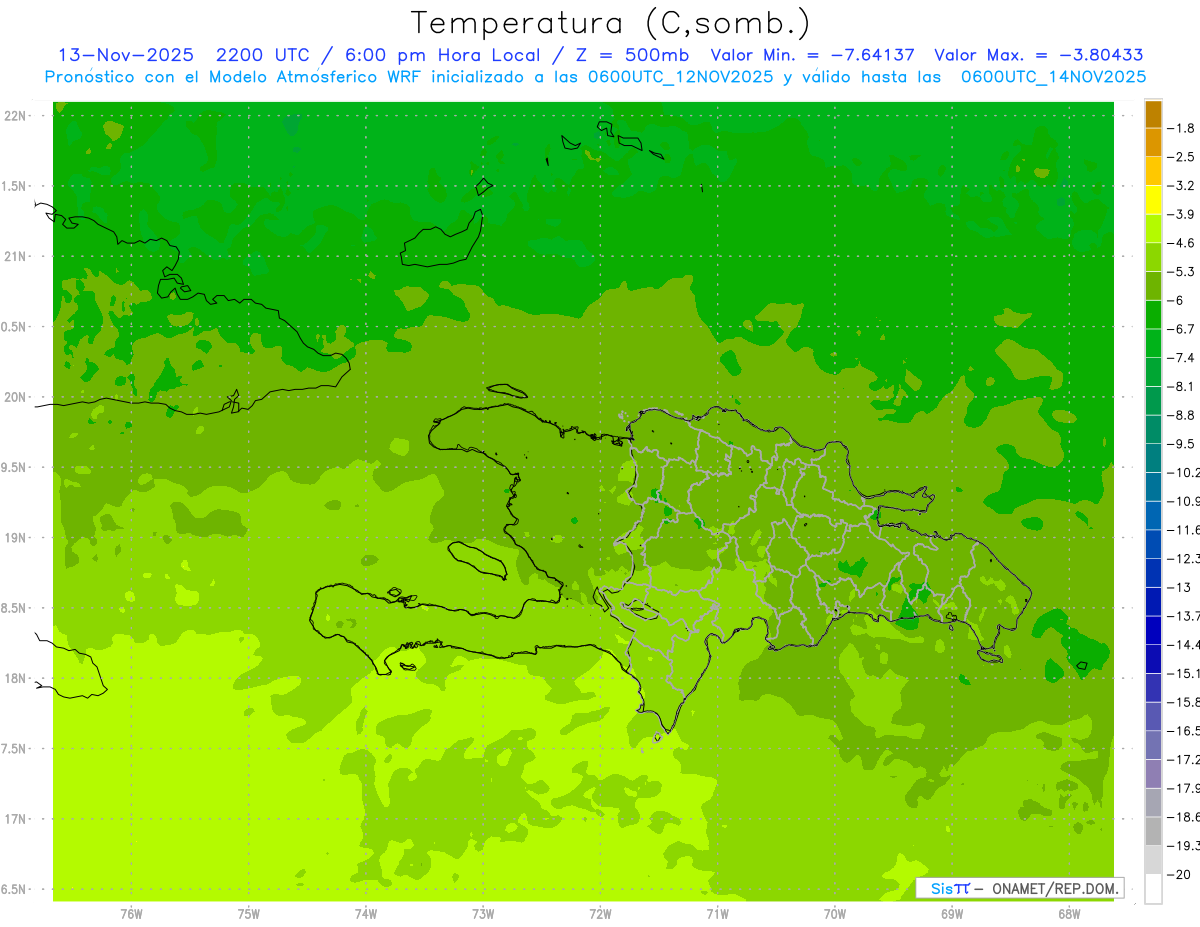
Task: Click the 19N latitude axis label
Action: coord(17,538)
